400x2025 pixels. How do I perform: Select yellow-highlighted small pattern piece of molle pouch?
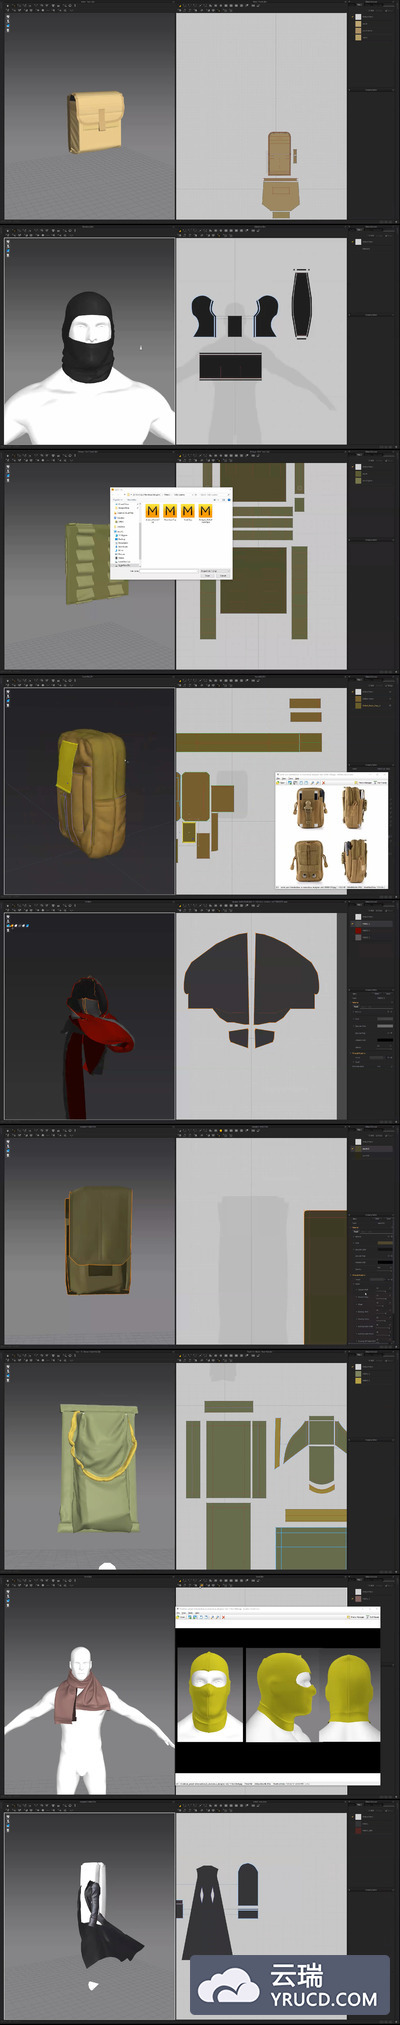coord(187,830)
